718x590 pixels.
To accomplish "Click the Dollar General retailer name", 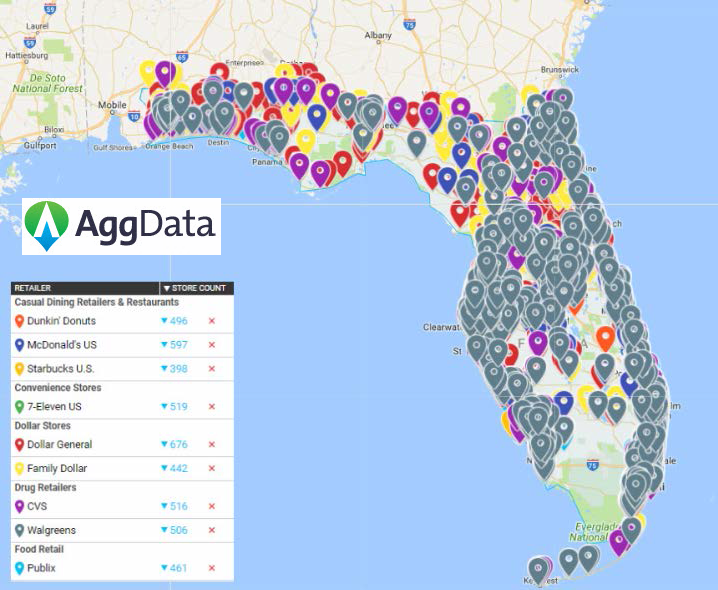I will pyautogui.click(x=60, y=445).
